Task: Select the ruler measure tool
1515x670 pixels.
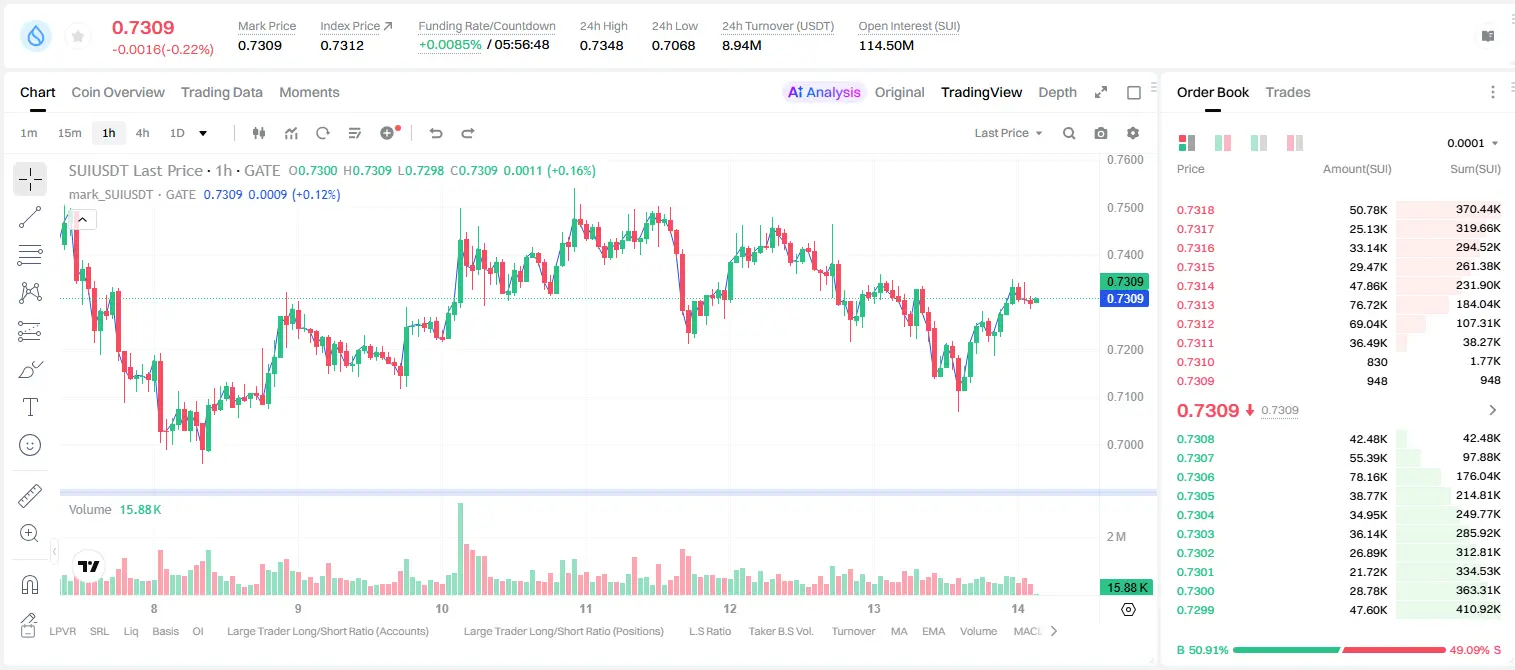Action: [x=30, y=496]
